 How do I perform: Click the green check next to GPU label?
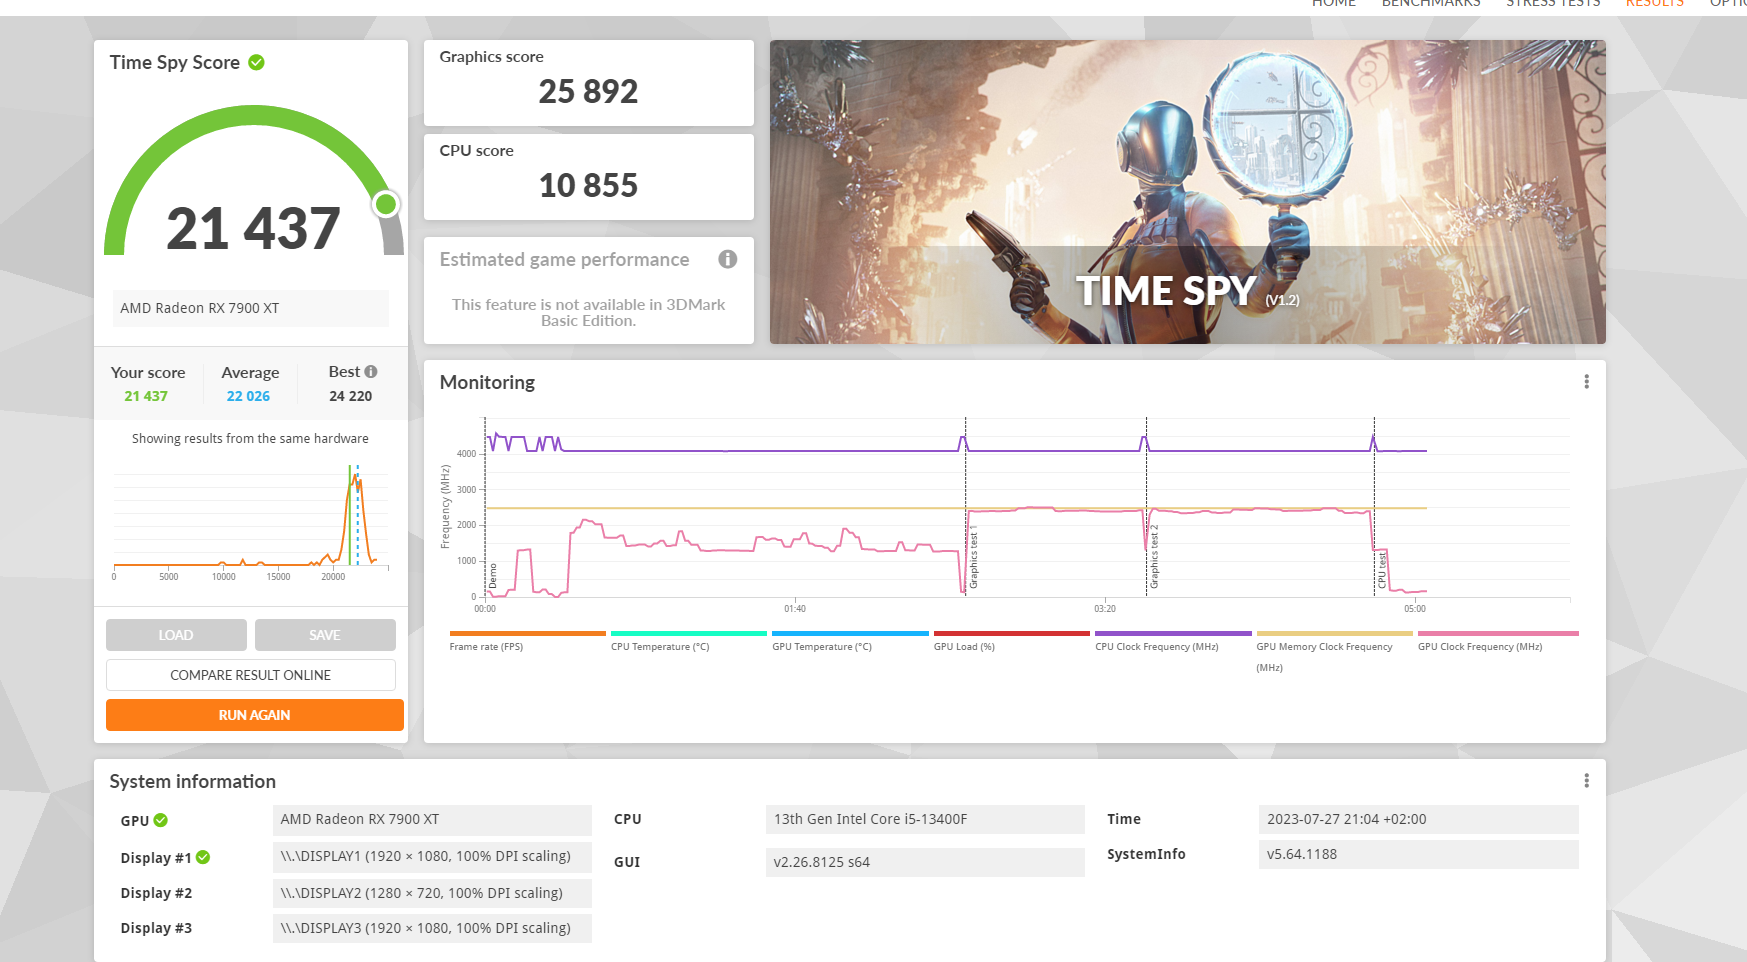tap(161, 820)
